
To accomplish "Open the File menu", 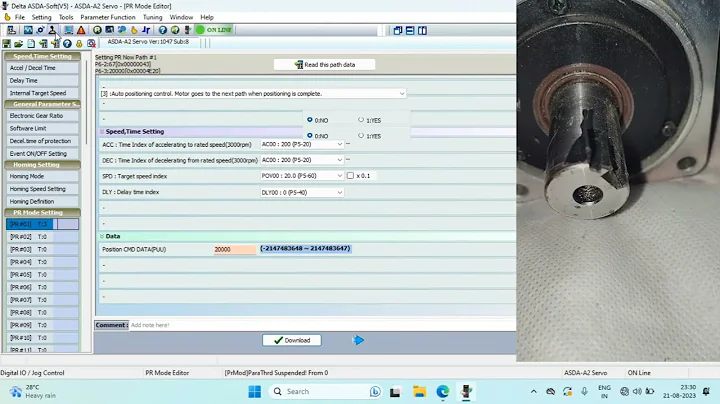I will tap(20, 17).
